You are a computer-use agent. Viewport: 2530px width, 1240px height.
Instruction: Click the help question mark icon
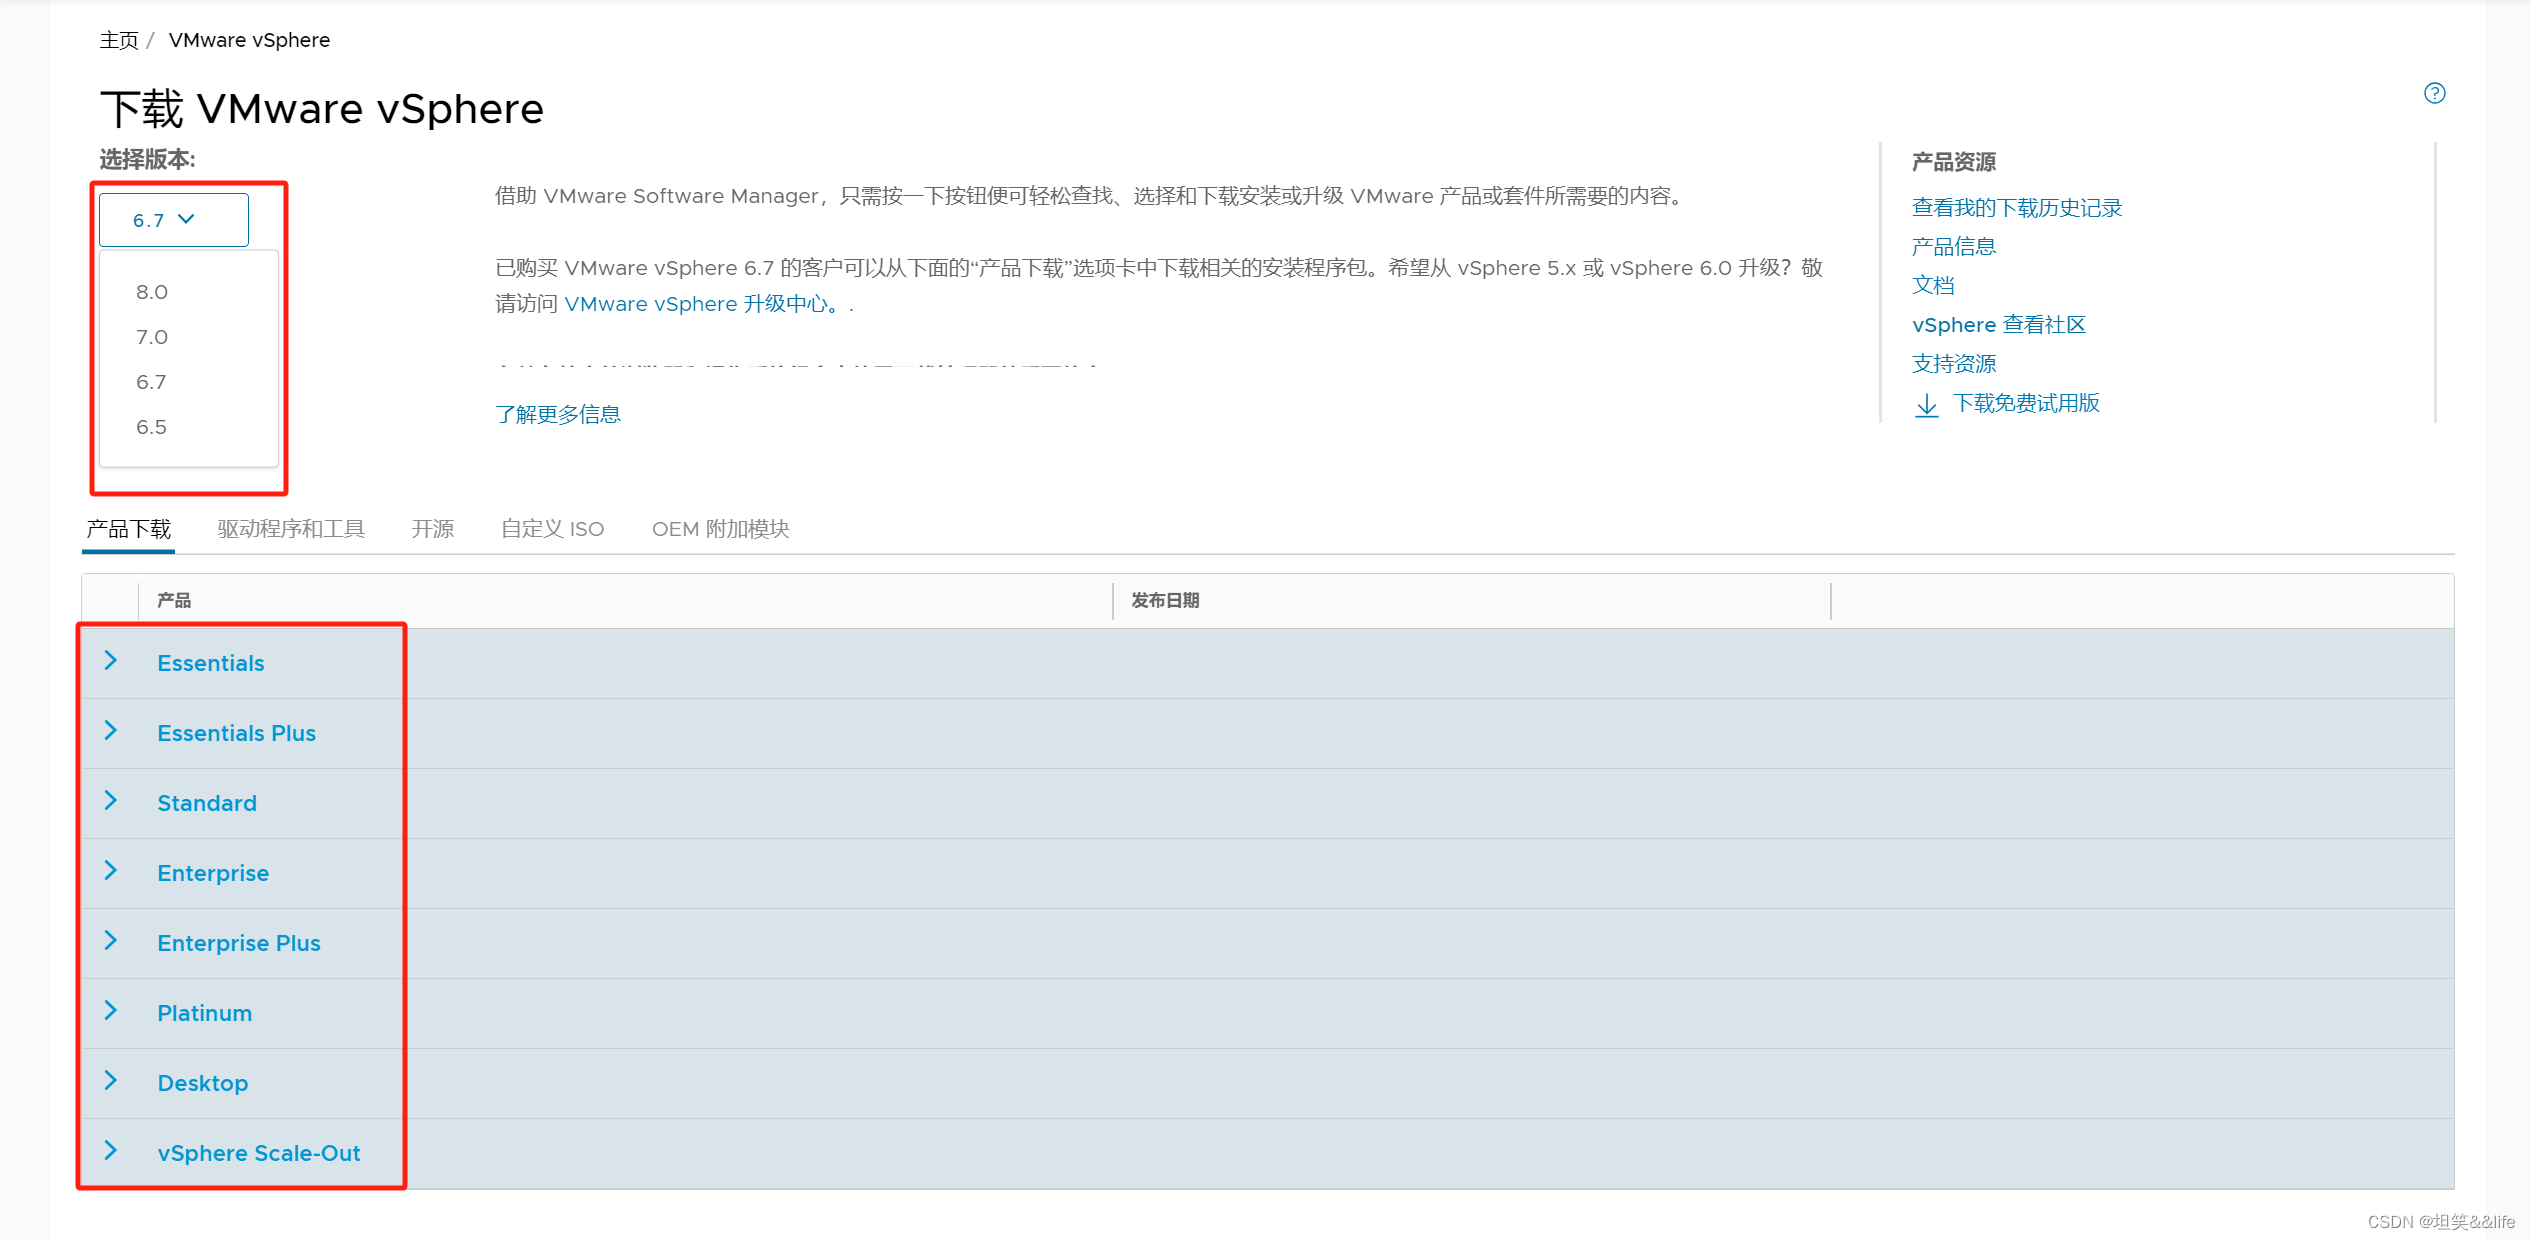coord(2434,93)
